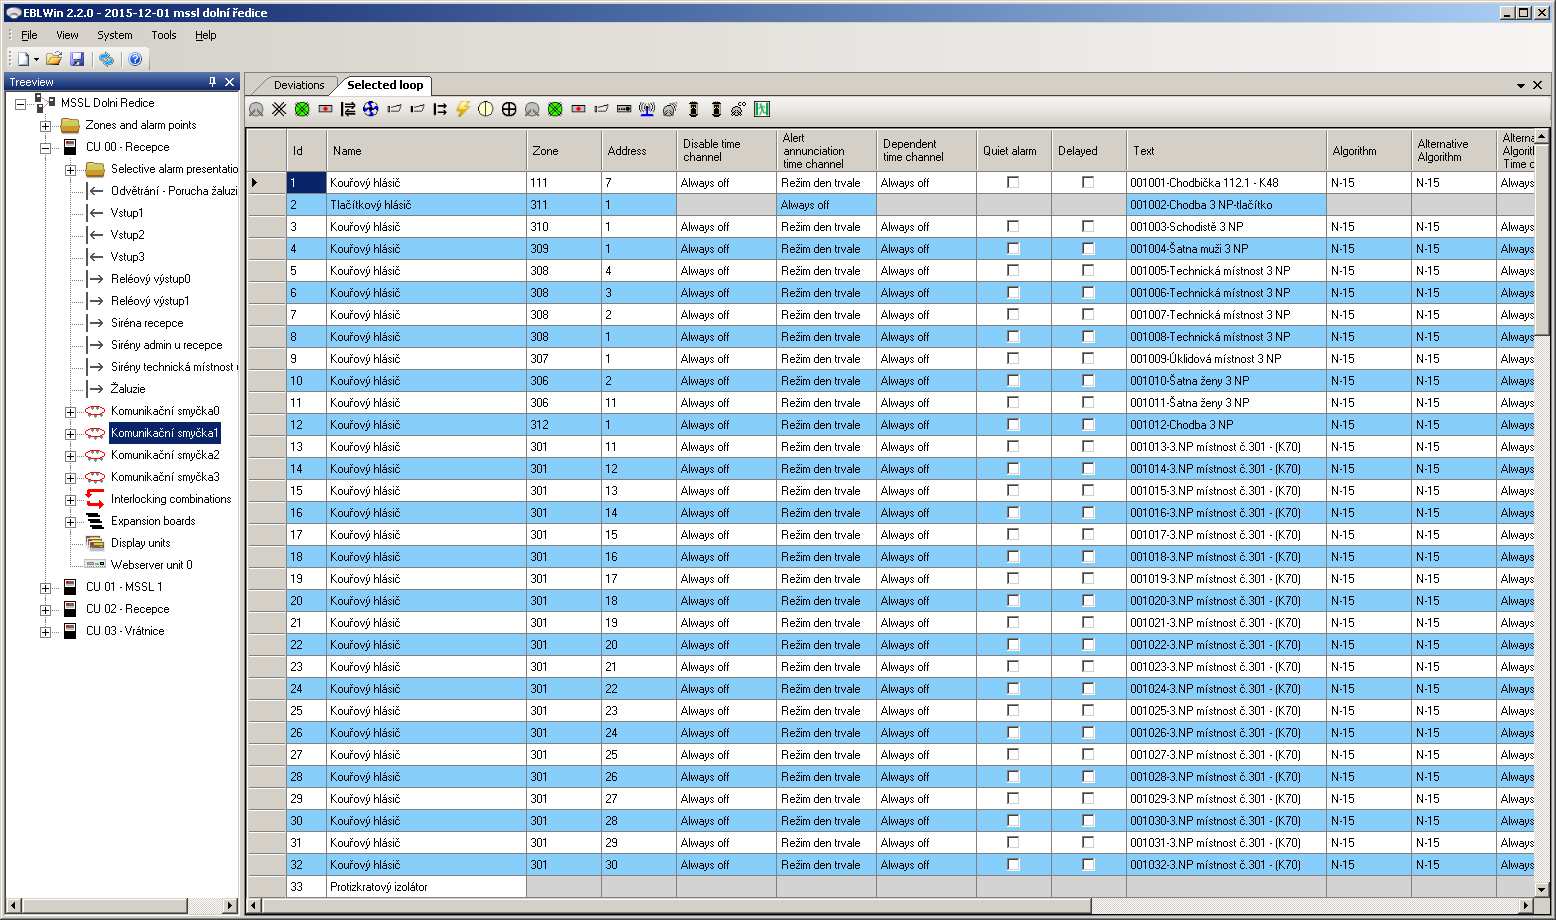Expand the Interlocking combinations node
The height and width of the screenshot is (920, 1556).
point(70,500)
